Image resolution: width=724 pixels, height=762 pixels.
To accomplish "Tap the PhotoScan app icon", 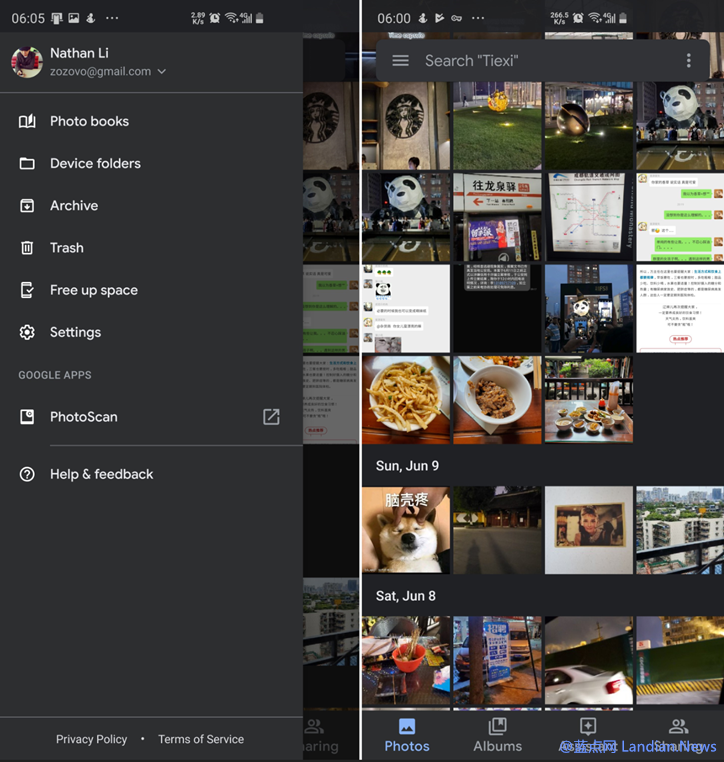I will pyautogui.click(x=27, y=417).
